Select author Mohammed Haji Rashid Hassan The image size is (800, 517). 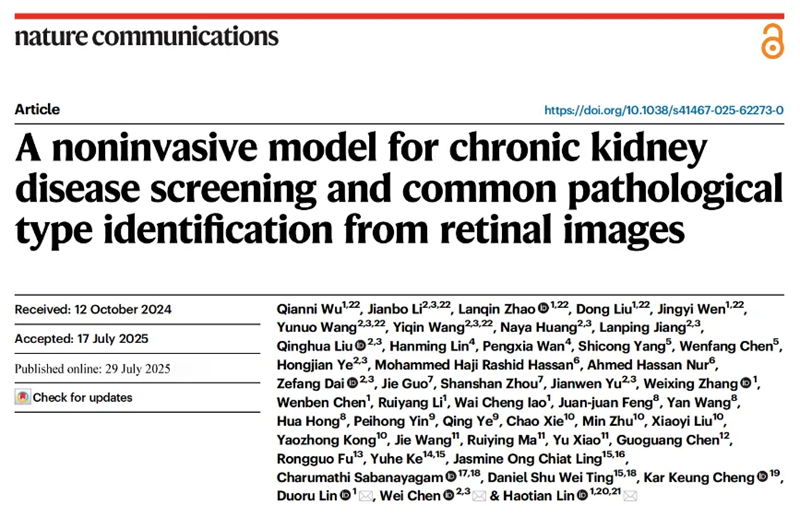coord(474,365)
